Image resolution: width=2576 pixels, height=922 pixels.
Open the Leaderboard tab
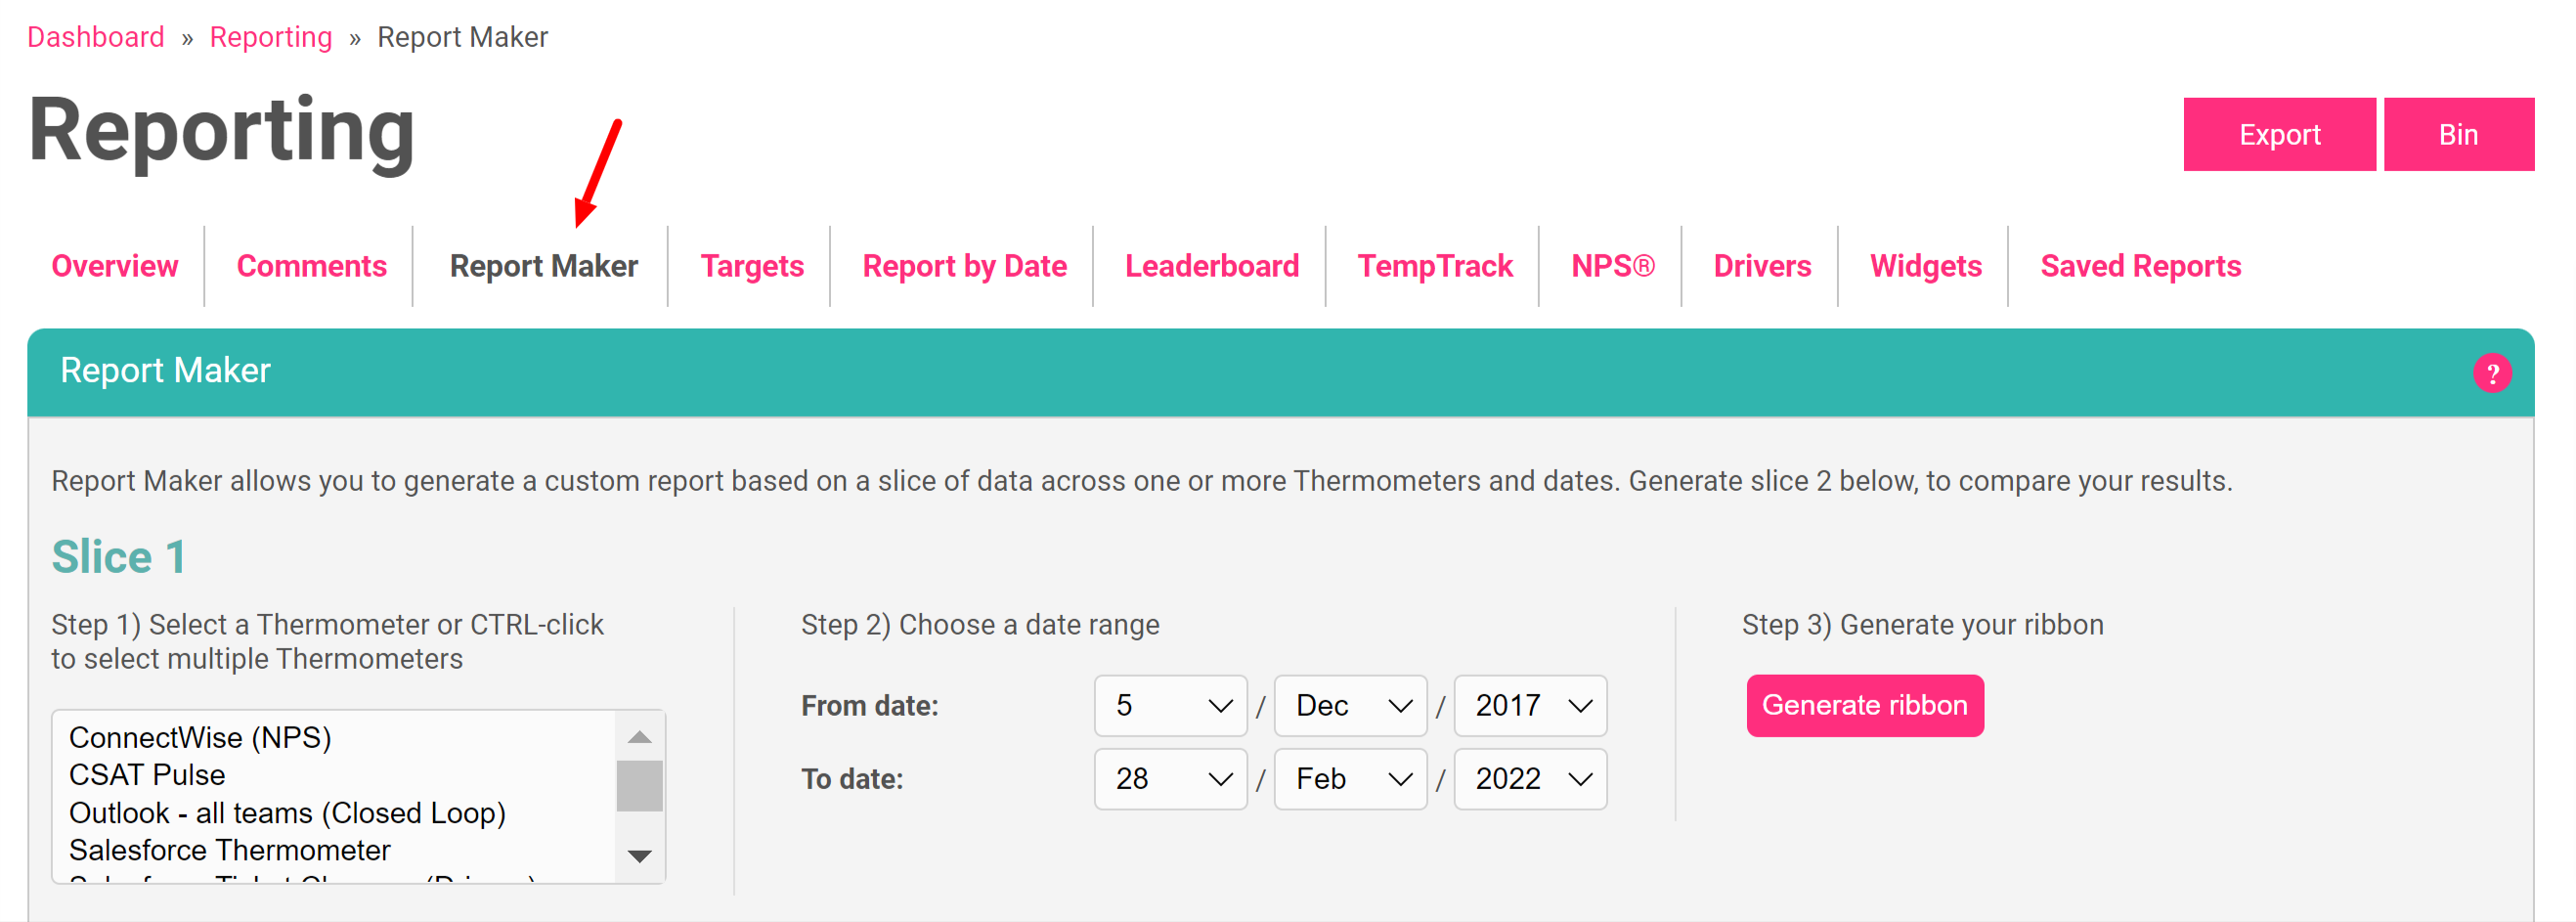tap(1211, 266)
